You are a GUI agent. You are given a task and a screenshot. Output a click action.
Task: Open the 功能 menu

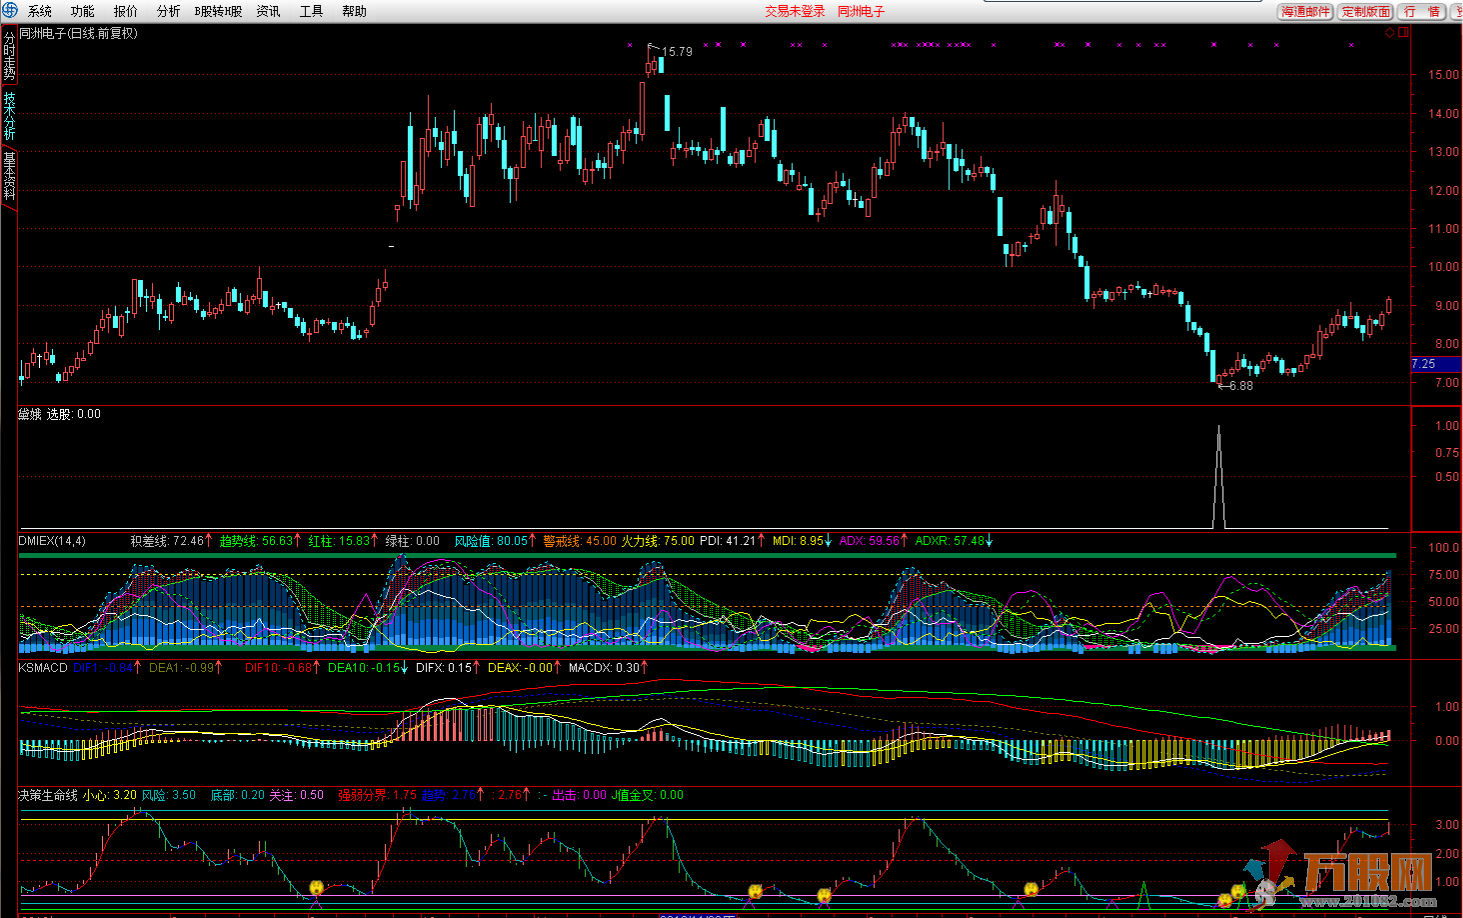[x=83, y=11]
